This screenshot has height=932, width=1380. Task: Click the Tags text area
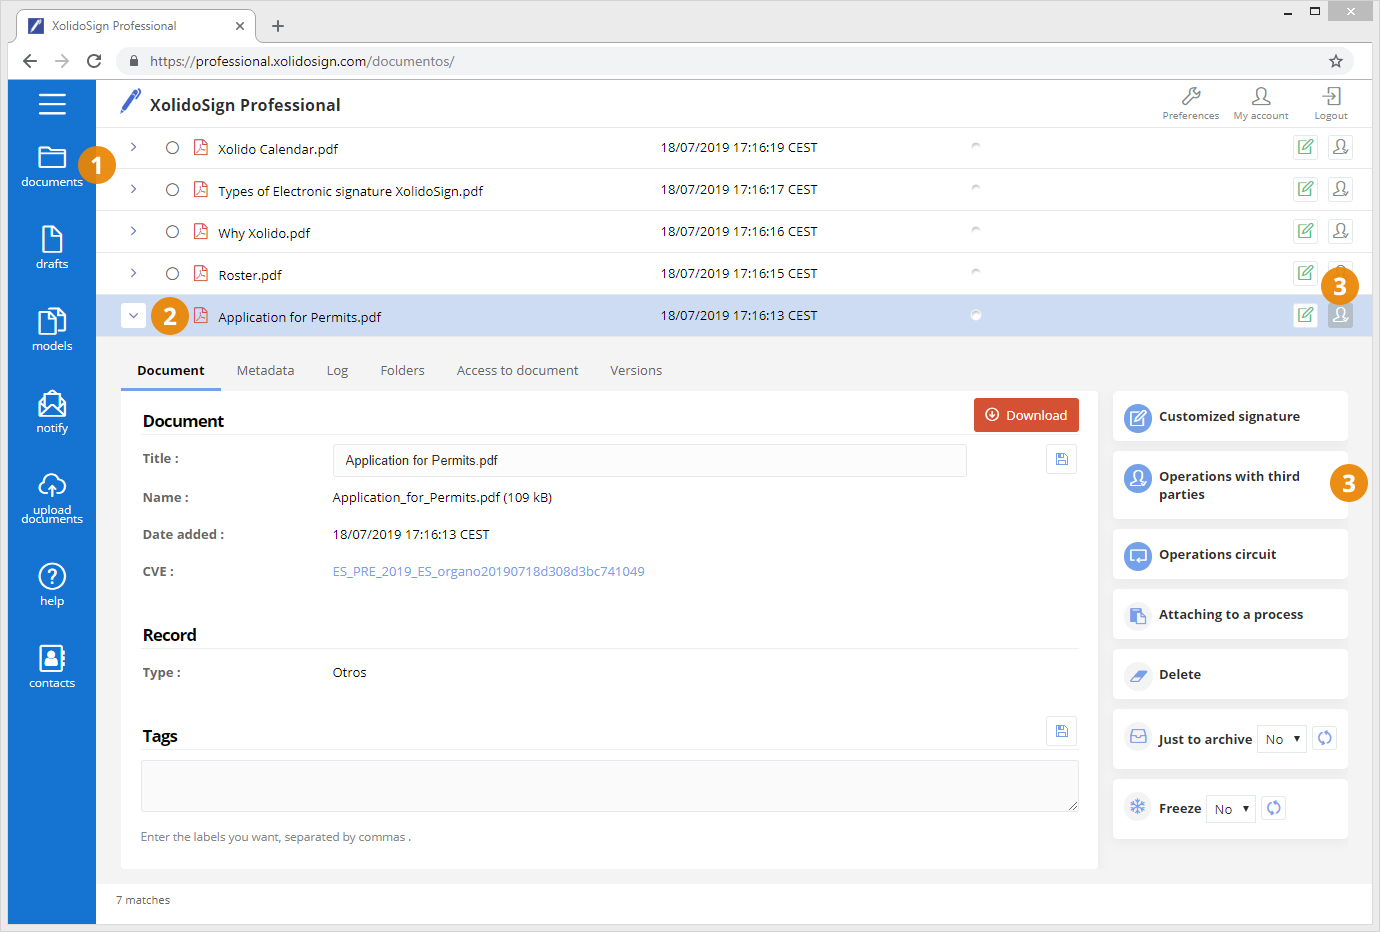click(610, 786)
